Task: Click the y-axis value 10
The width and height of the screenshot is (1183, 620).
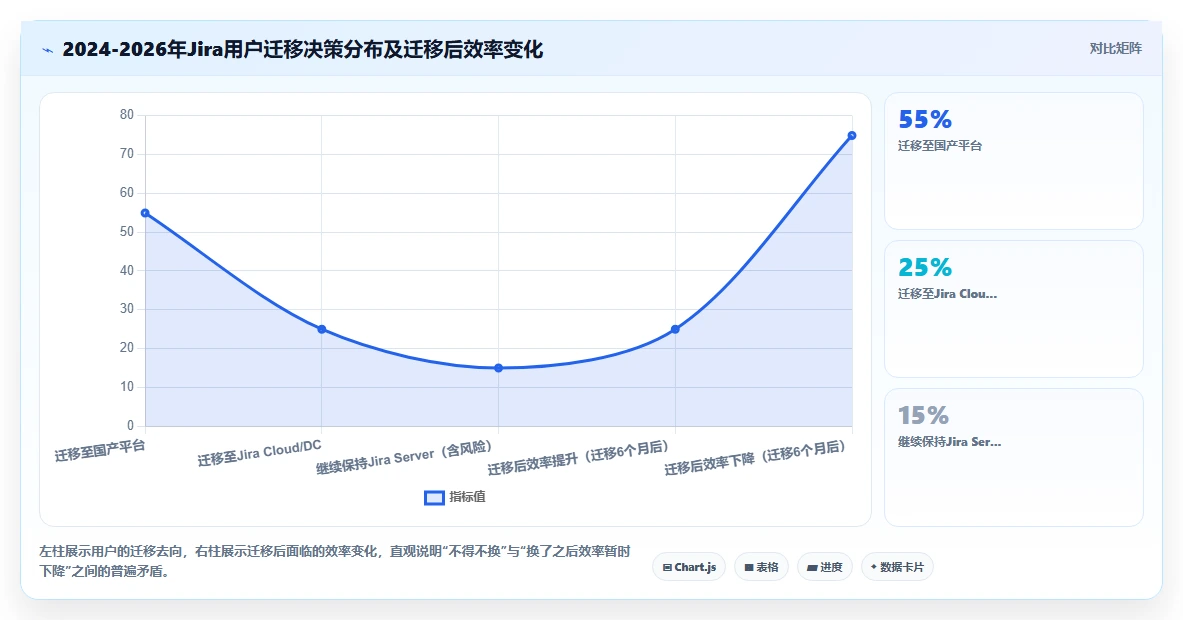Action: pos(127,387)
